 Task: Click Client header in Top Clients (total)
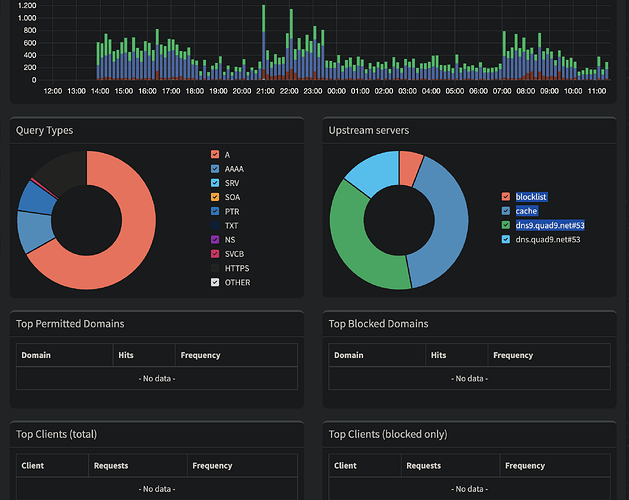point(35,465)
